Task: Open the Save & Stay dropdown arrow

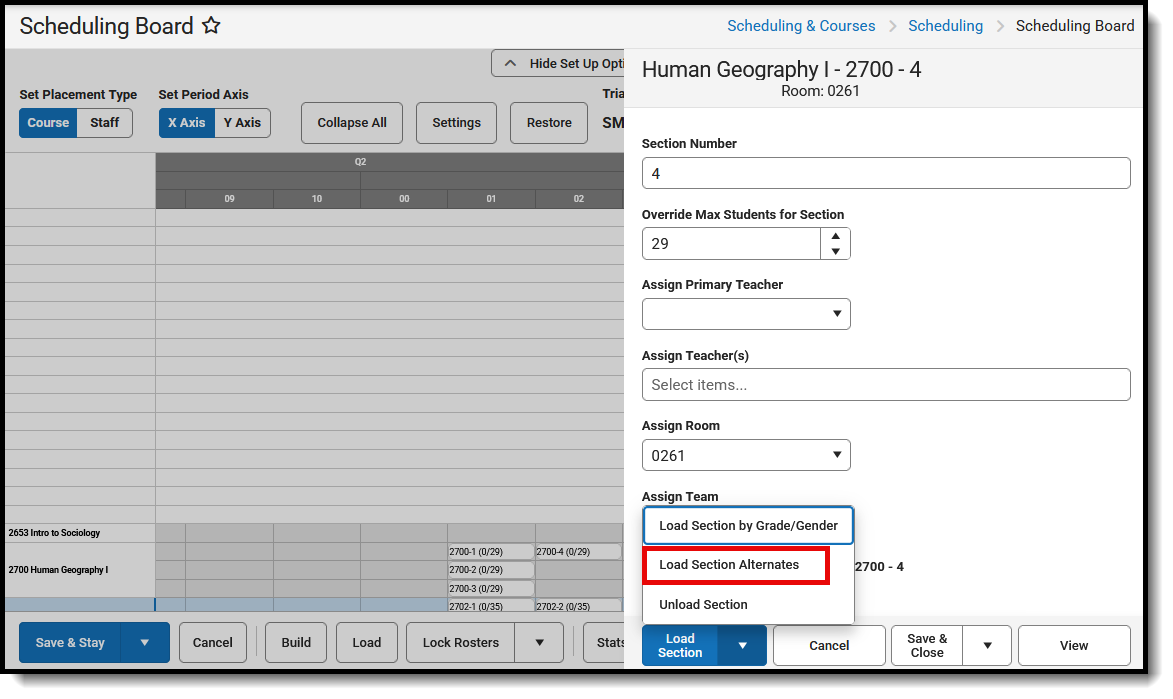Action: click(143, 643)
